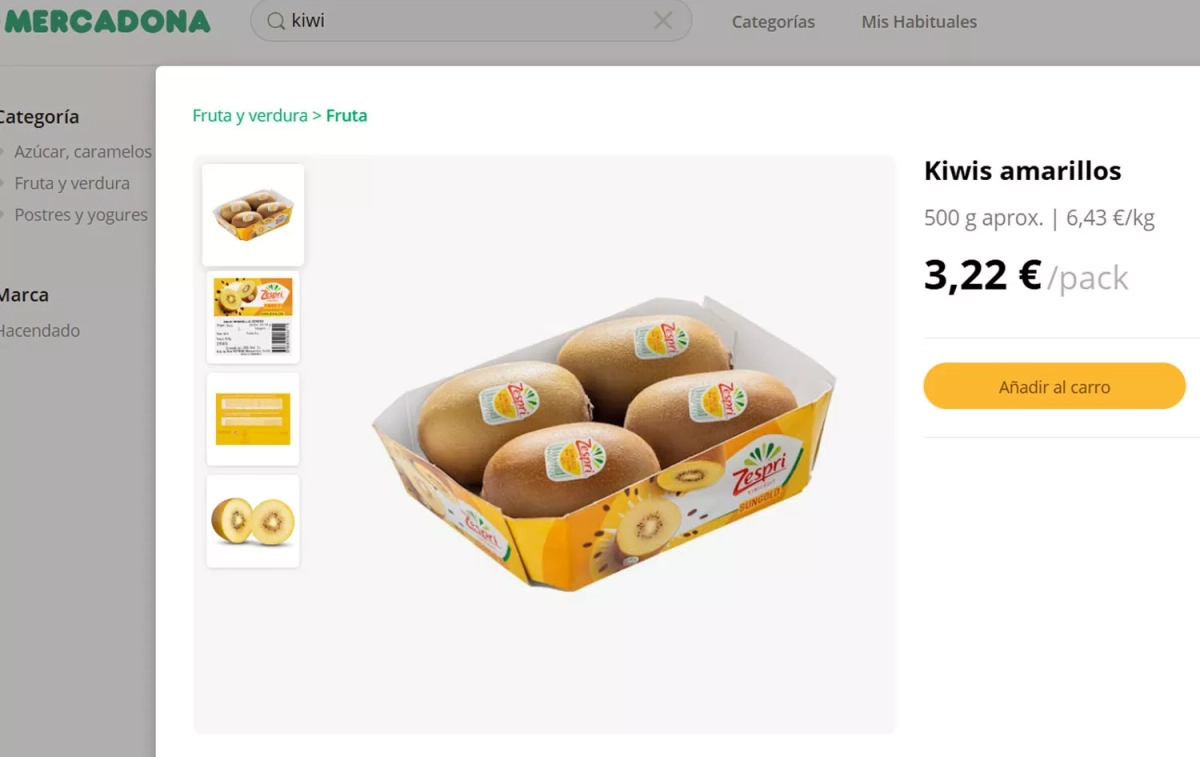
Task: Select the Azúcar, caramelos category
Action: pyautogui.click(x=83, y=152)
